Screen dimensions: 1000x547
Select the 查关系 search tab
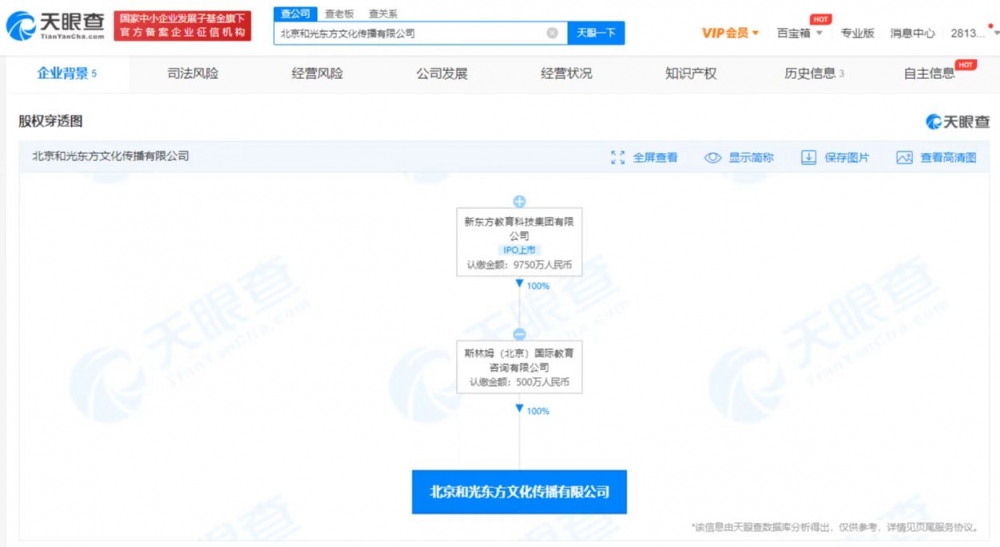[383, 13]
